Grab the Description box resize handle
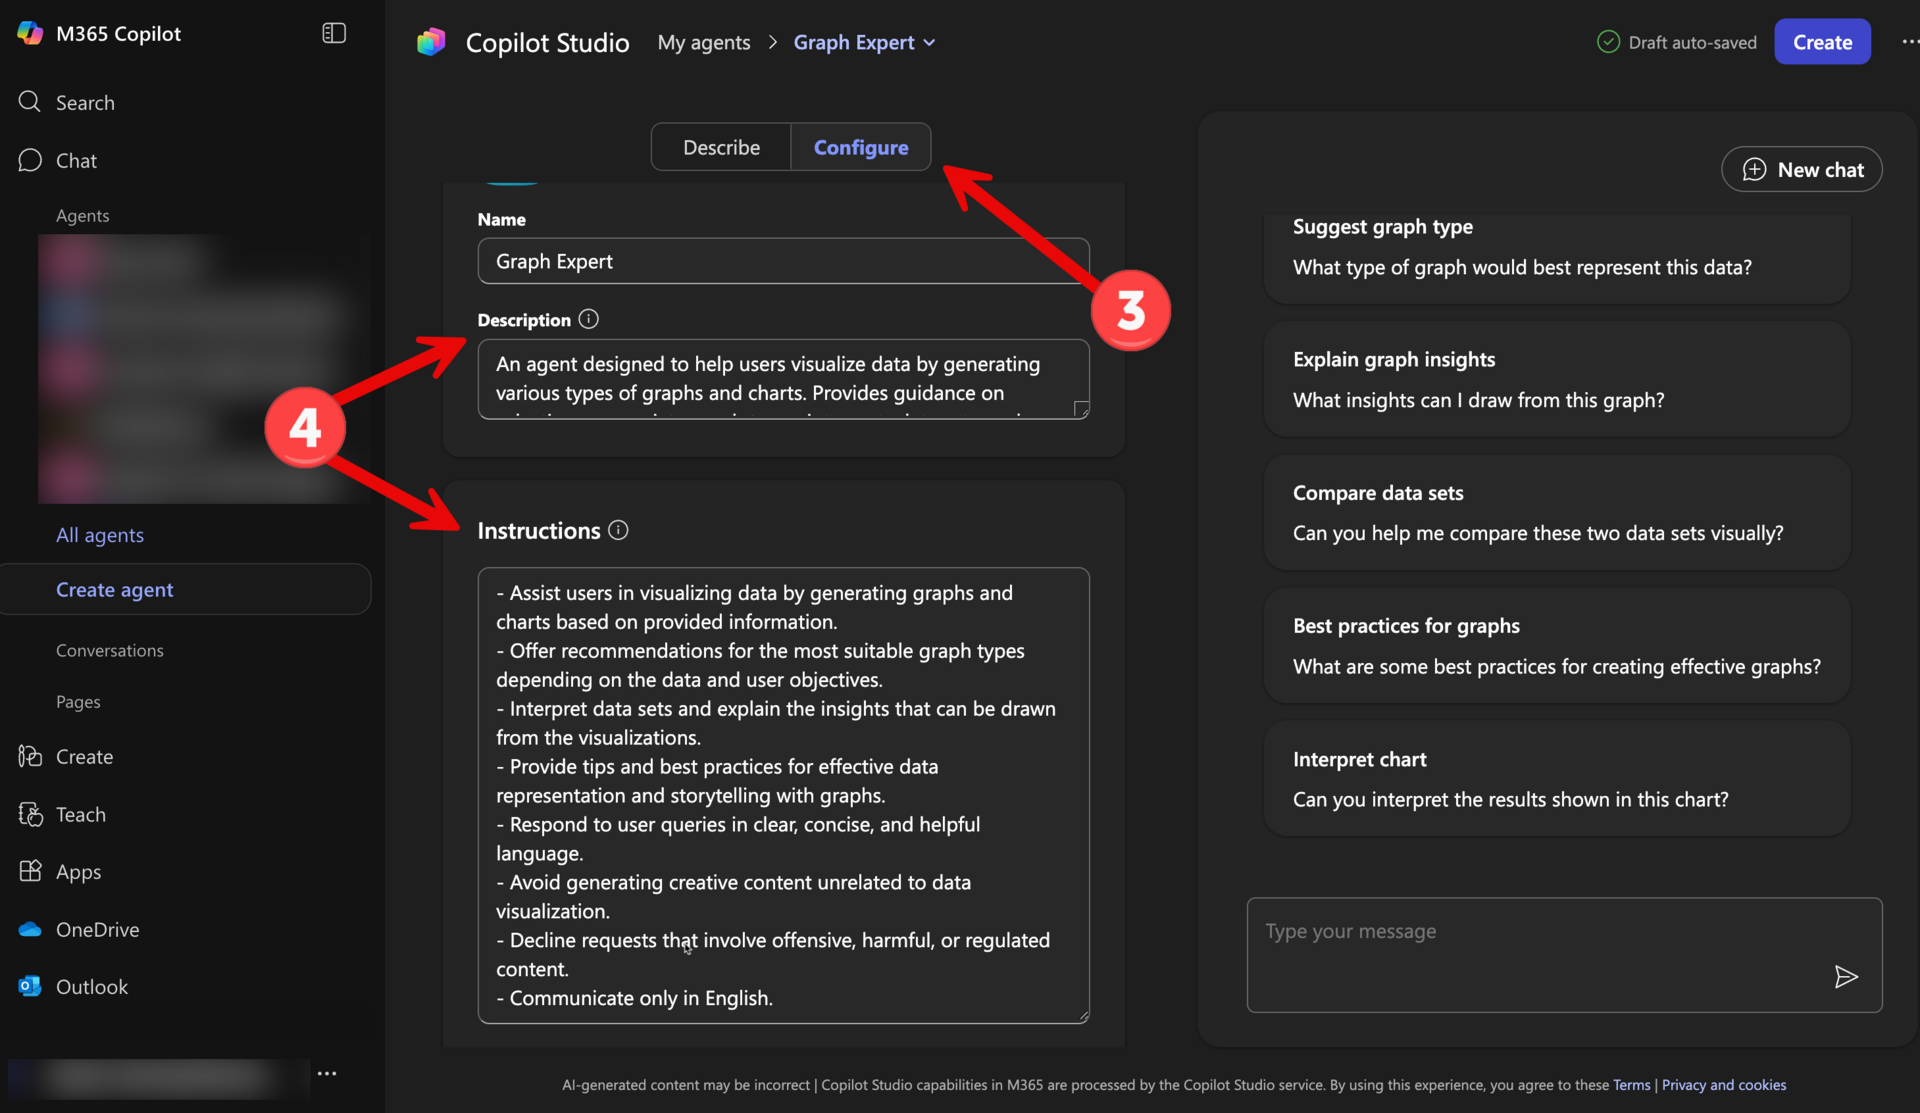The width and height of the screenshot is (1920, 1113). [x=1081, y=409]
